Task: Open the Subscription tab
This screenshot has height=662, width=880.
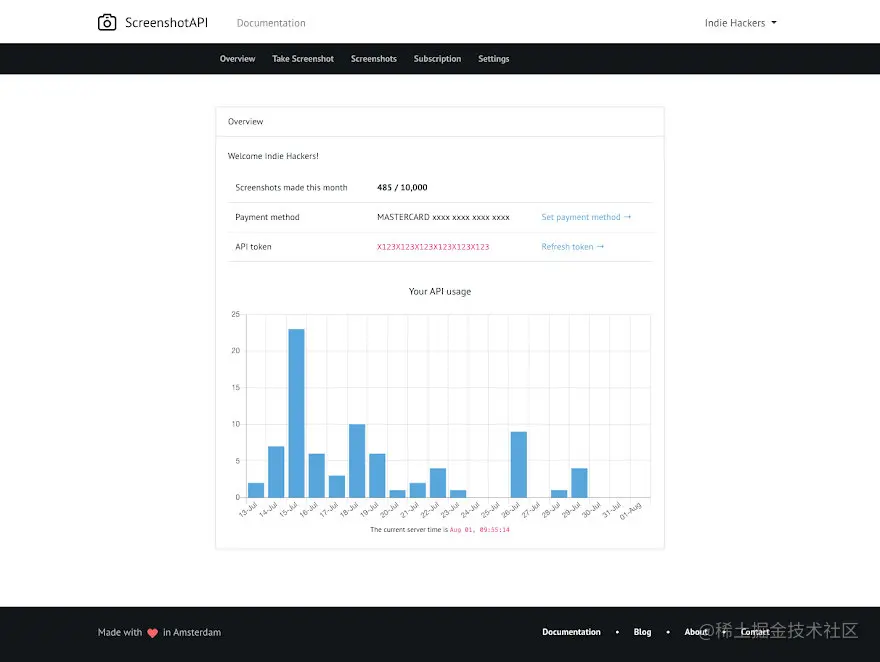Action: click(437, 59)
